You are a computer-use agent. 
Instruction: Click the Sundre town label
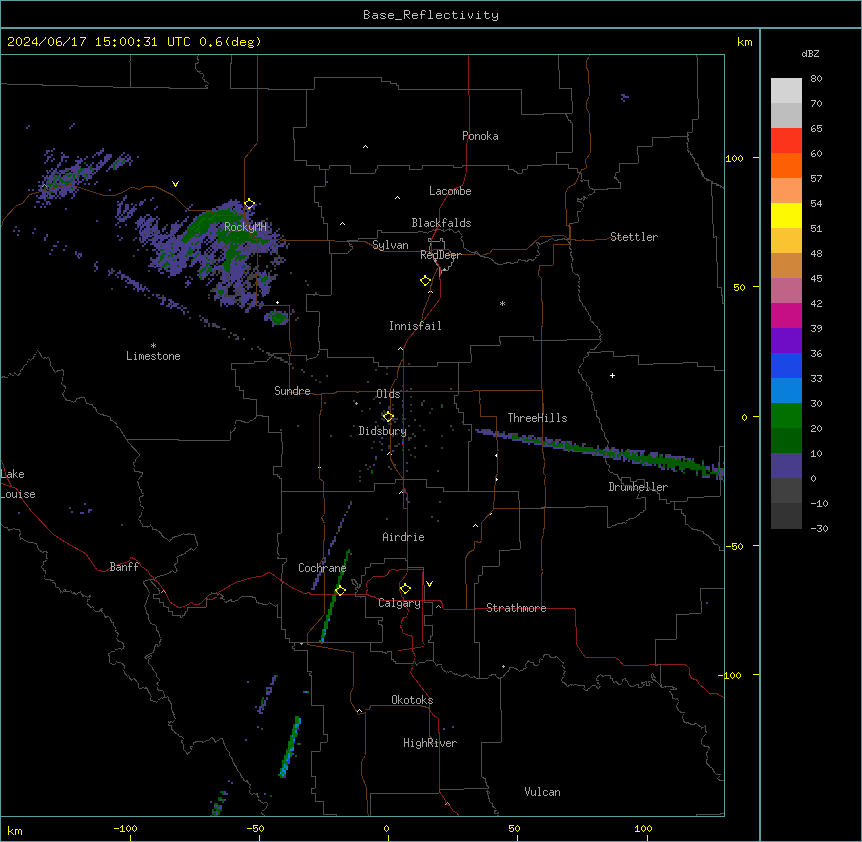coord(292,391)
